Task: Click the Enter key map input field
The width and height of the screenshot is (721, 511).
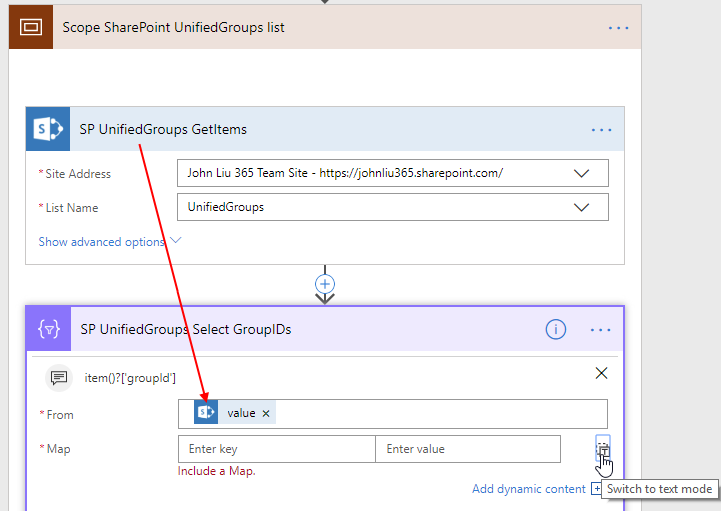Action: pos(276,449)
